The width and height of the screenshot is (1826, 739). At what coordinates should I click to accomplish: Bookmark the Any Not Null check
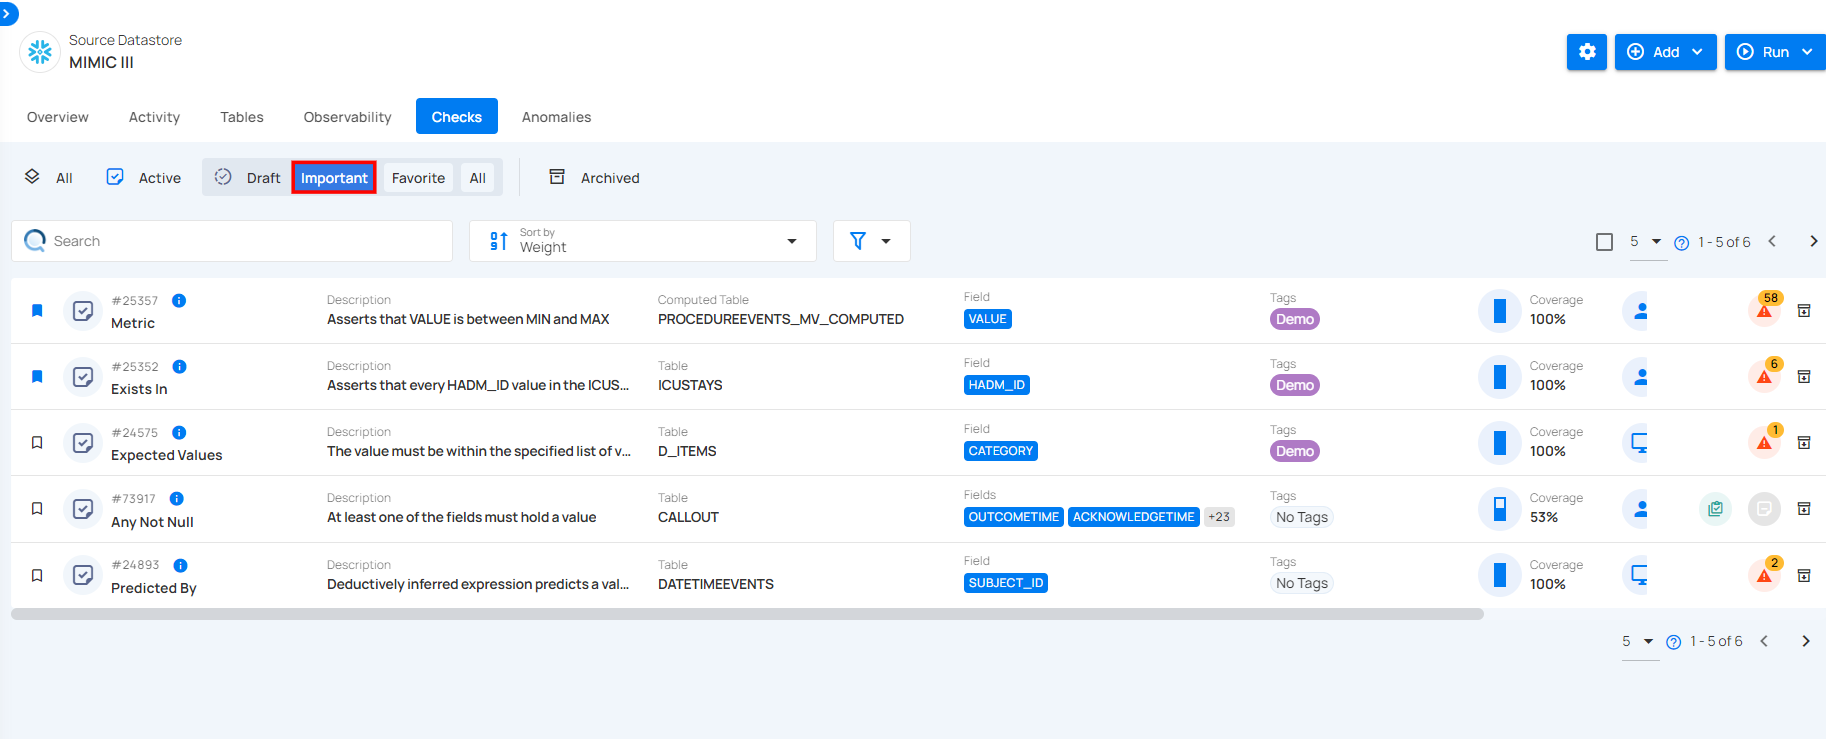point(37,509)
